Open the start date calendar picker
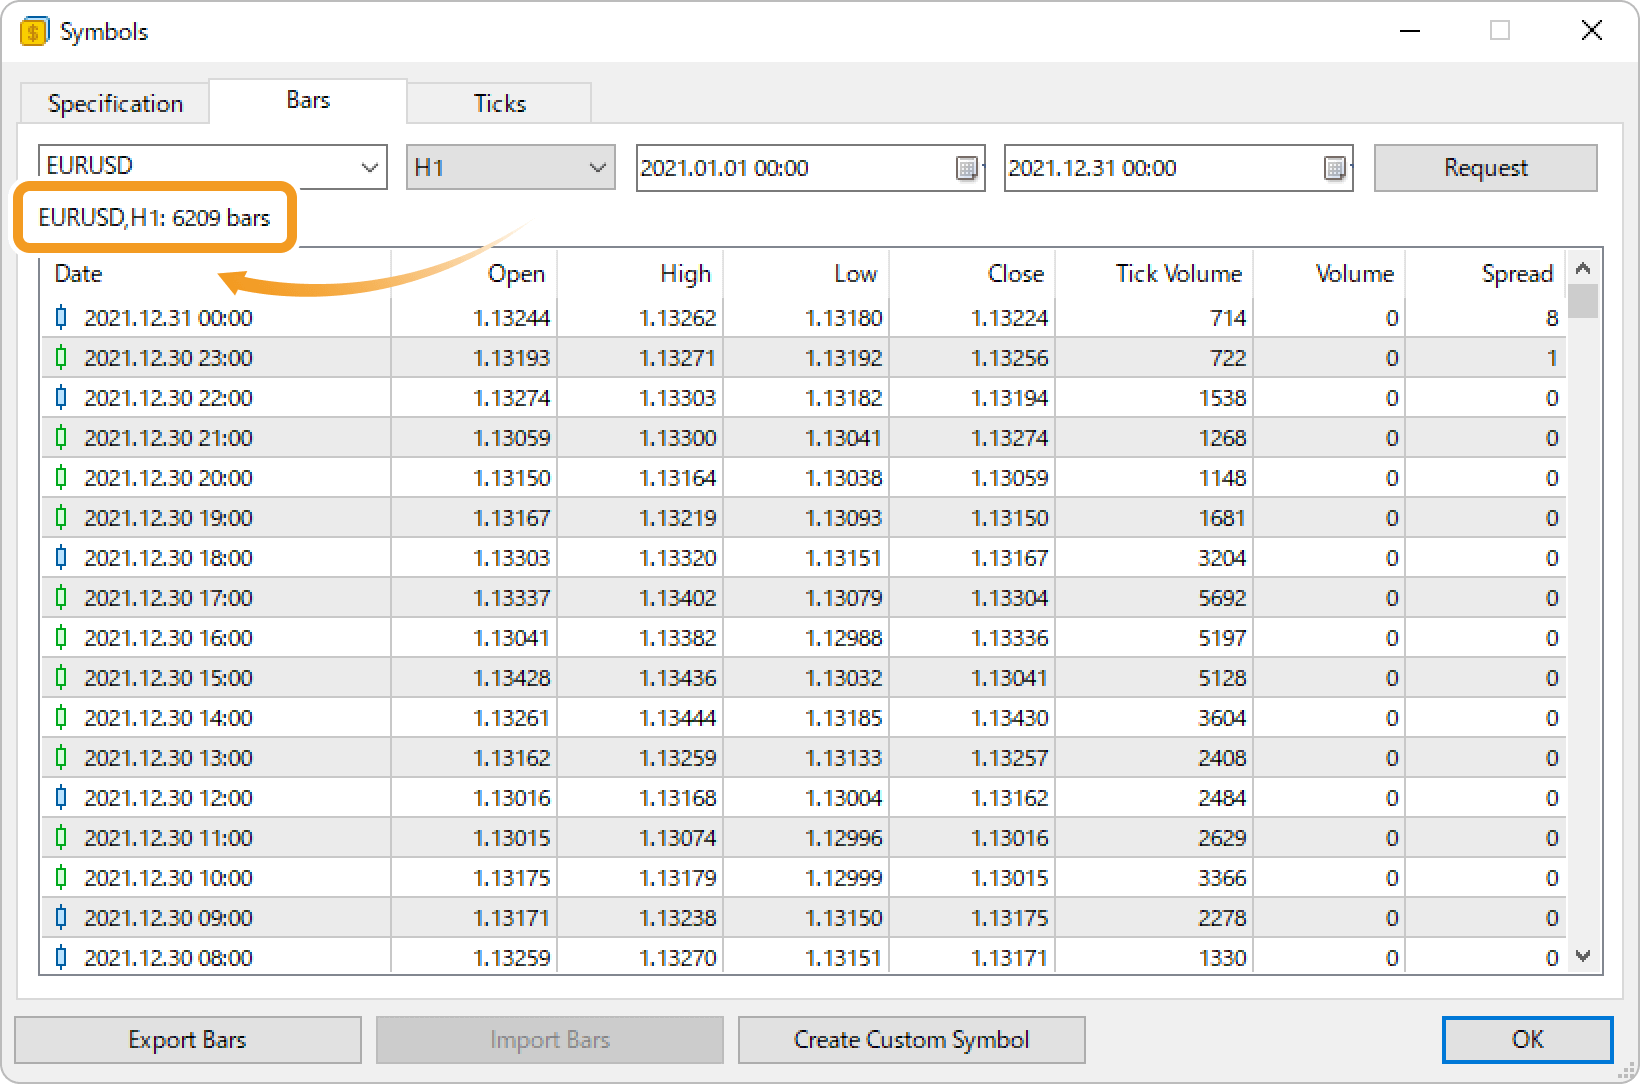 tap(966, 168)
